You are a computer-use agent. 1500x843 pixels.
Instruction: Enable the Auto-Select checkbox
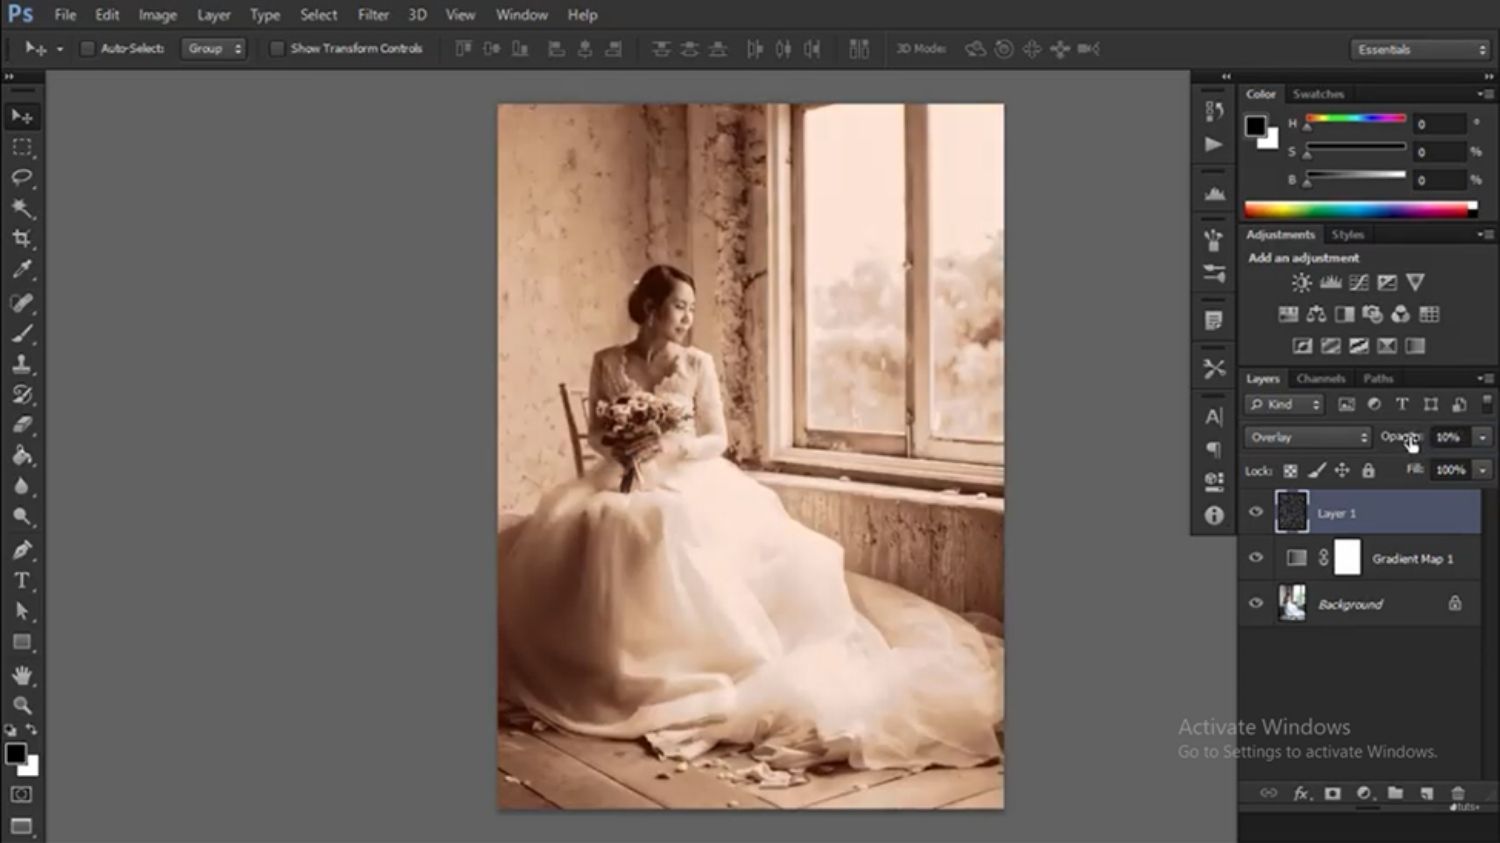point(87,48)
